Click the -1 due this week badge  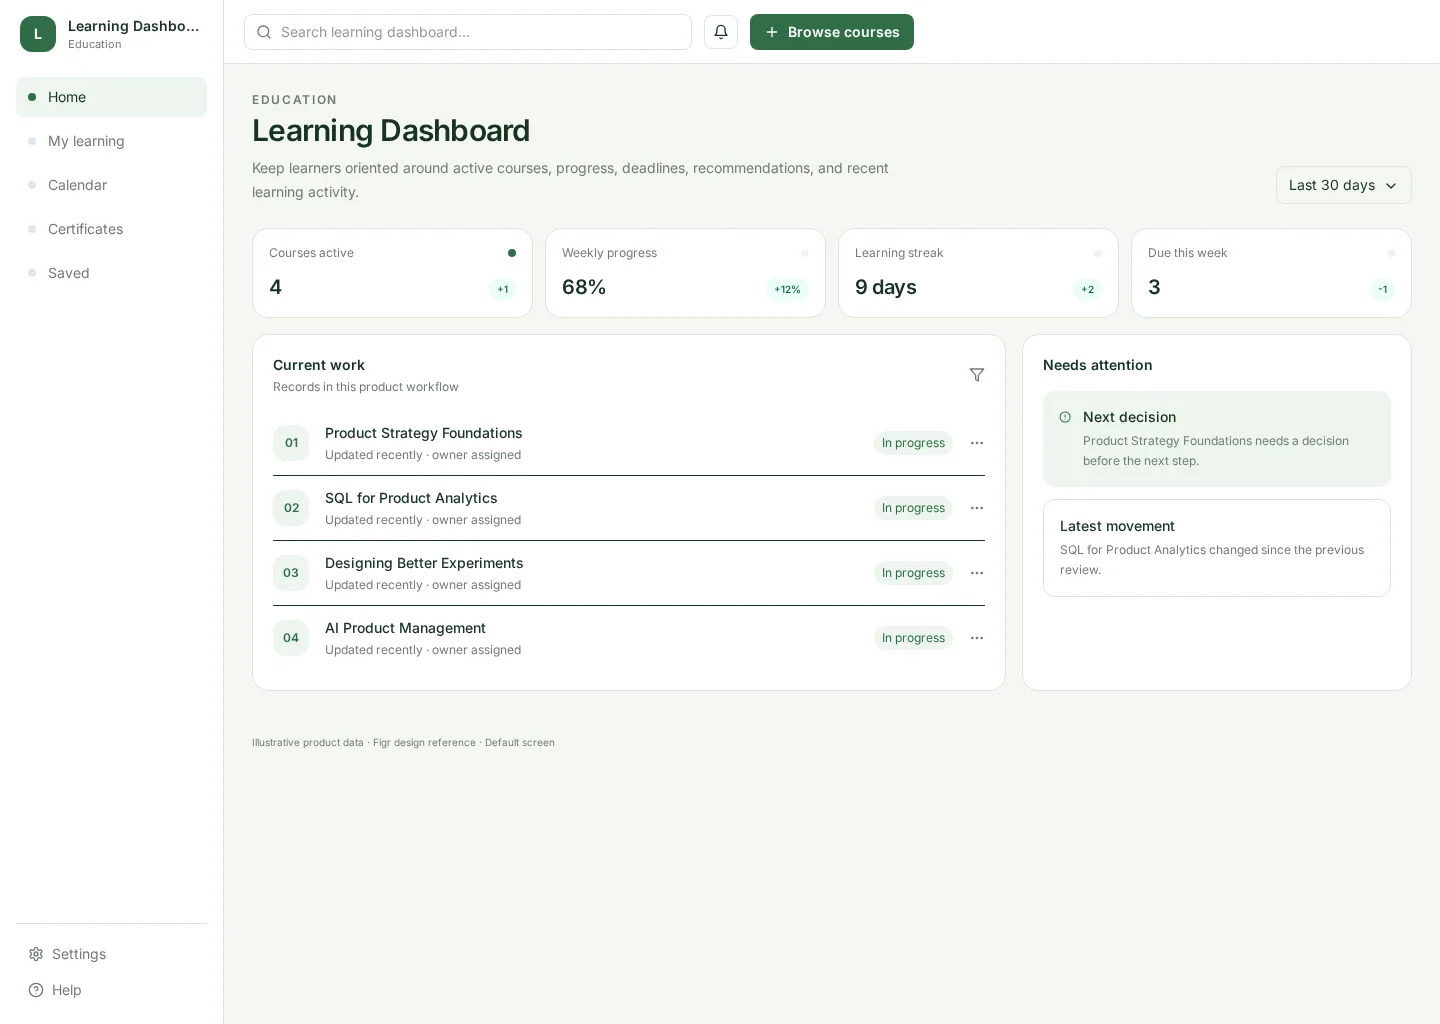(x=1382, y=290)
